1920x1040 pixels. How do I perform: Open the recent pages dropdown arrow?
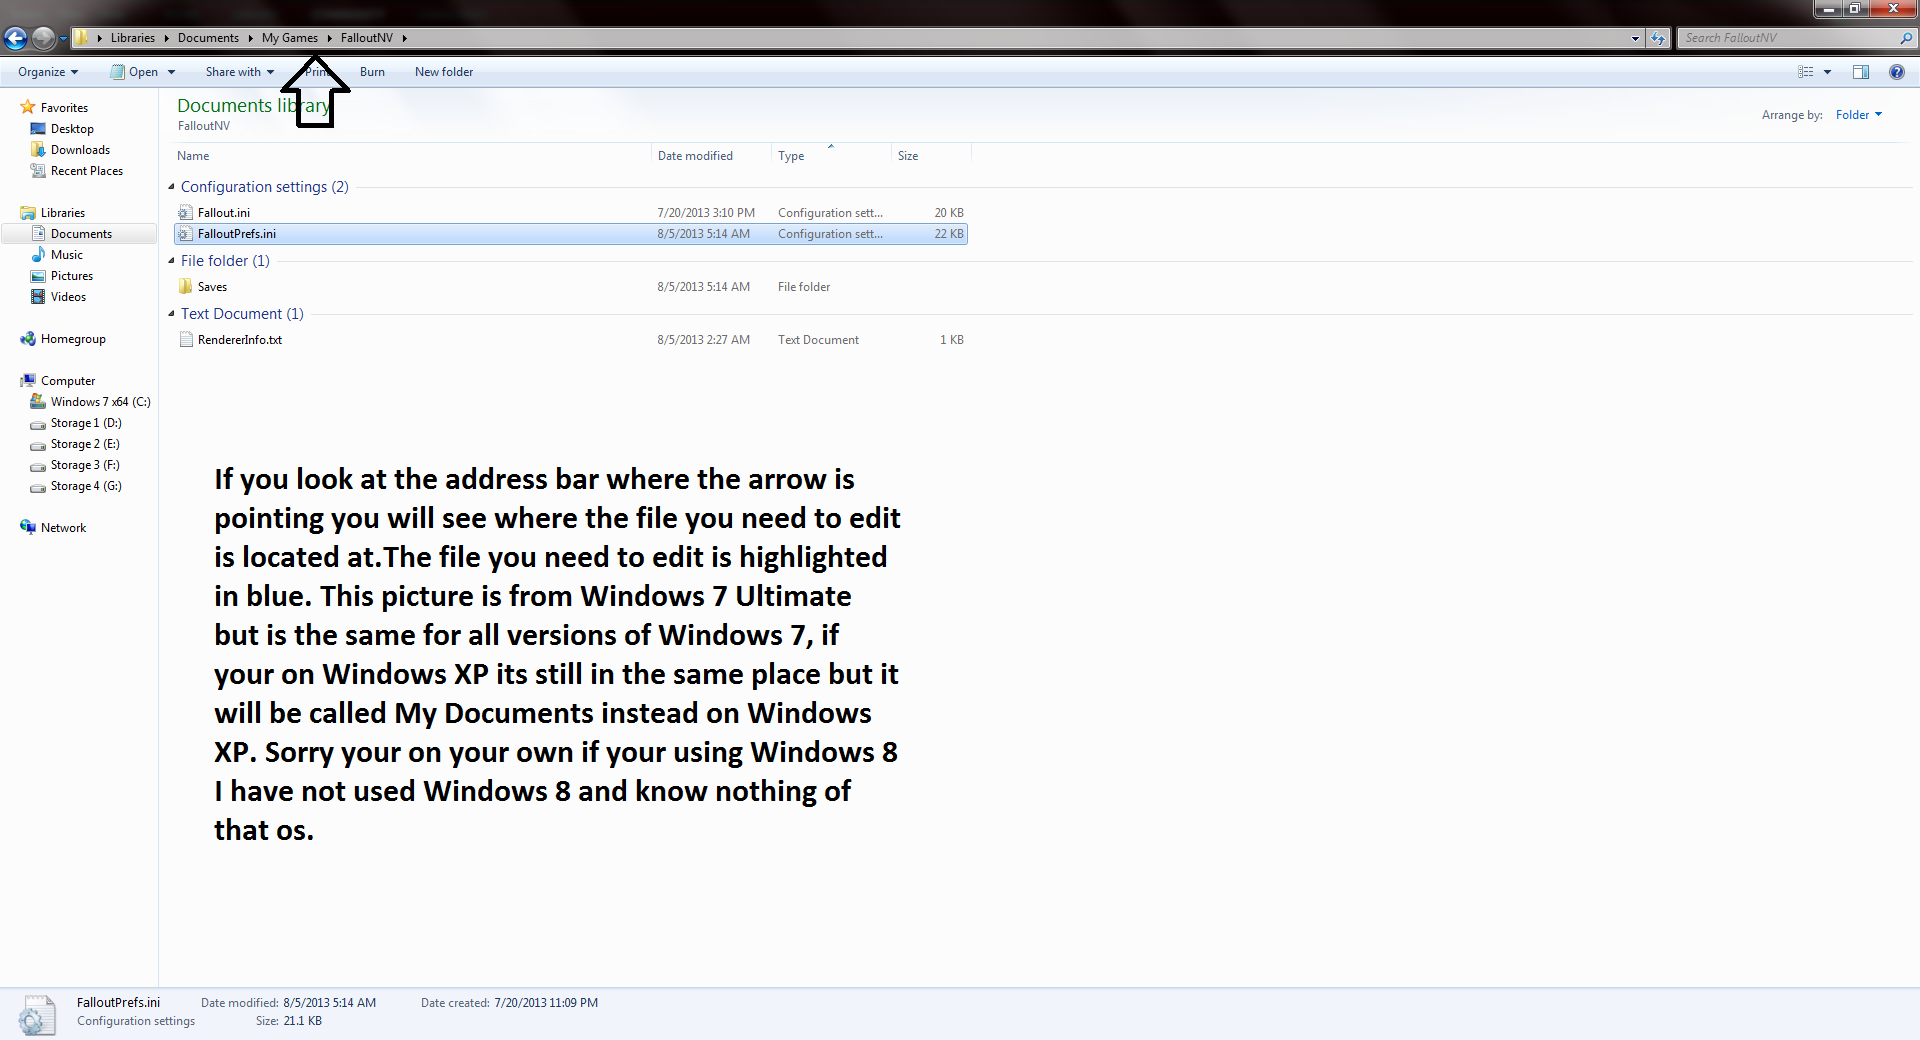[63, 39]
